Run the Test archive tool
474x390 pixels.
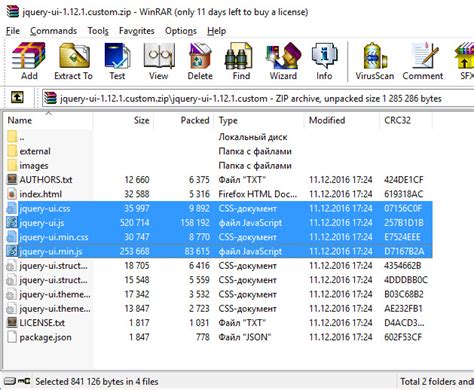(117, 61)
